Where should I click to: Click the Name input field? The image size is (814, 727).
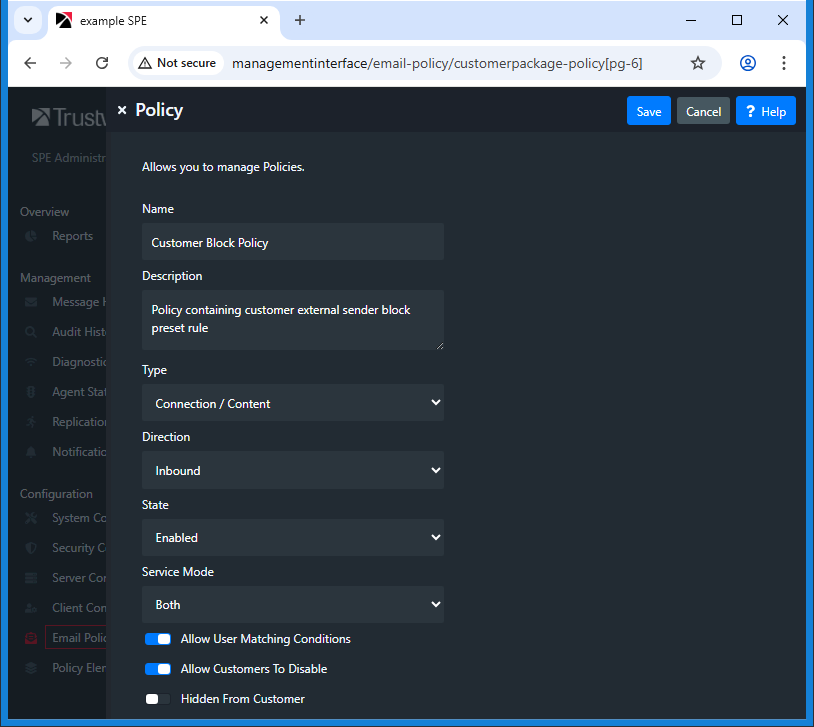[x=293, y=242]
